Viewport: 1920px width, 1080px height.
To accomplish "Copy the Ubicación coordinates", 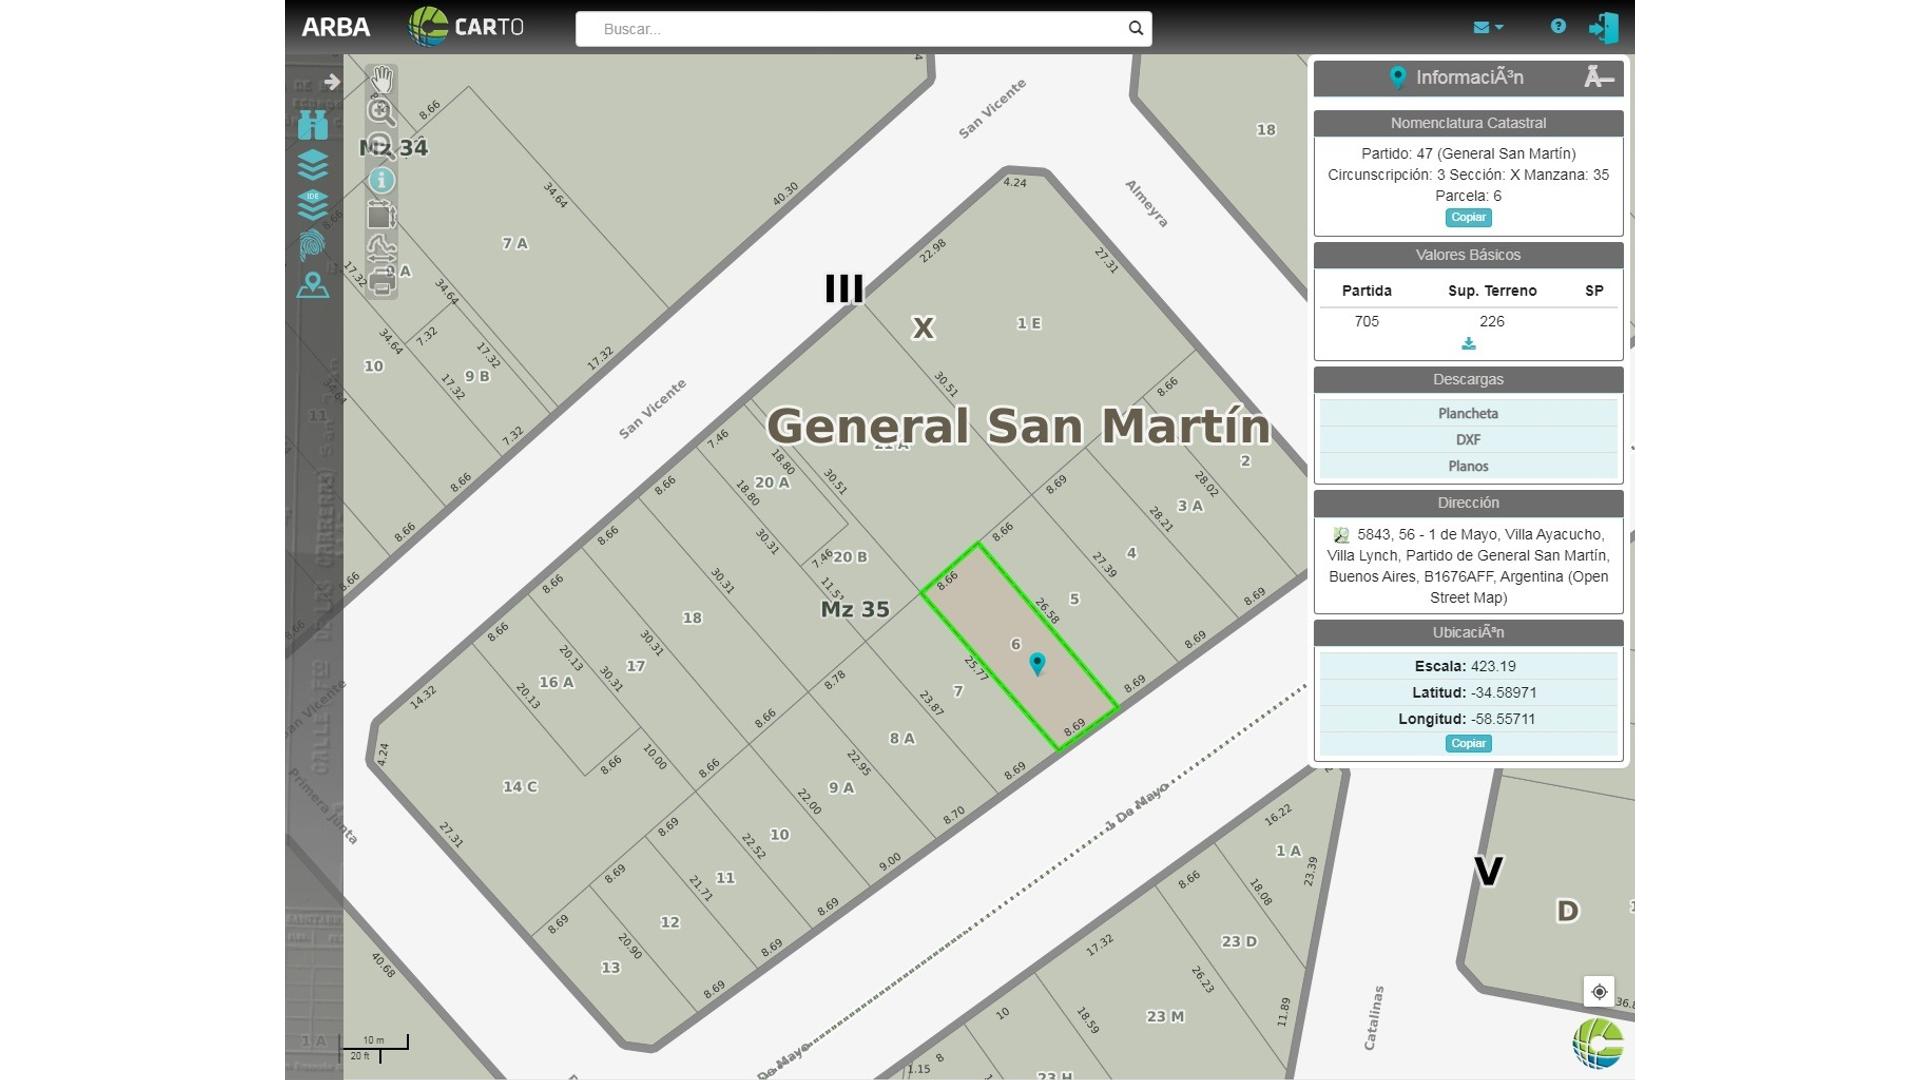I will pyautogui.click(x=1468, y=744).
